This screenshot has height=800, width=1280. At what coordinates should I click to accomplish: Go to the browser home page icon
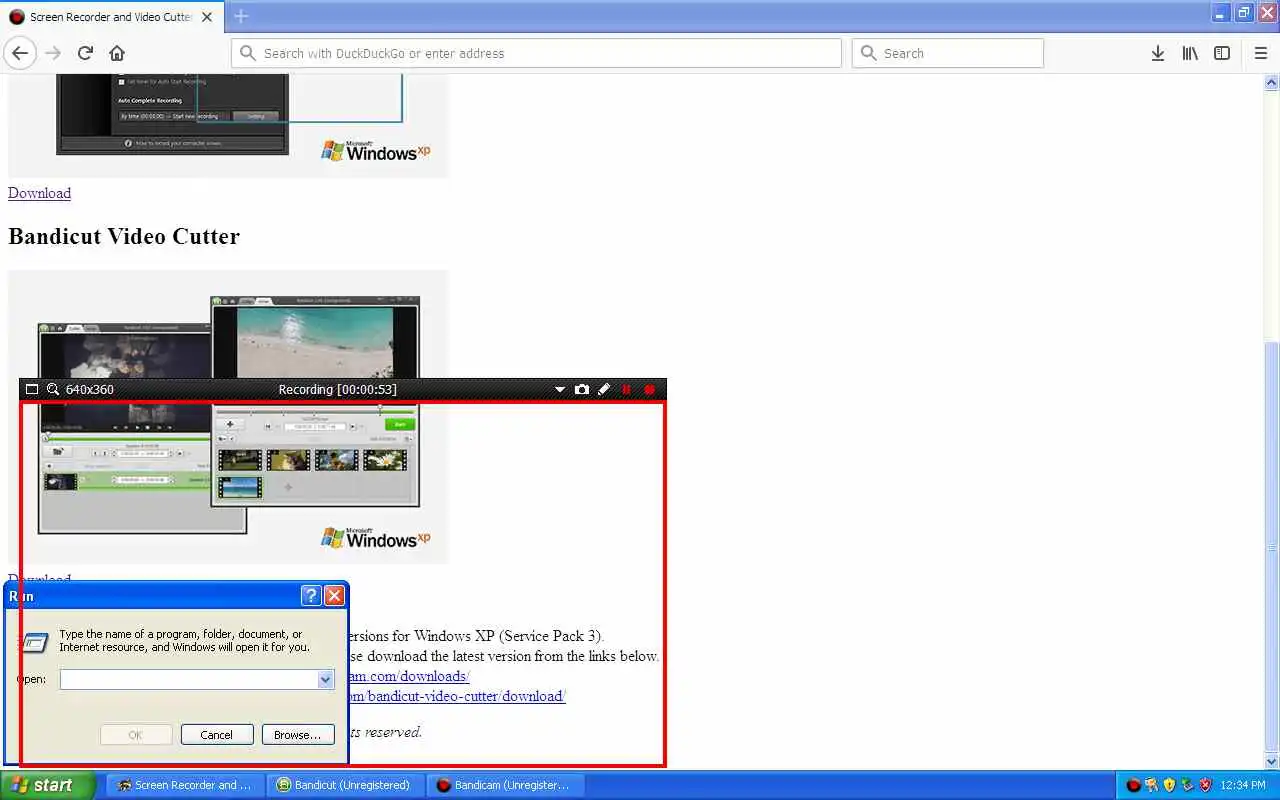point(117,53)
